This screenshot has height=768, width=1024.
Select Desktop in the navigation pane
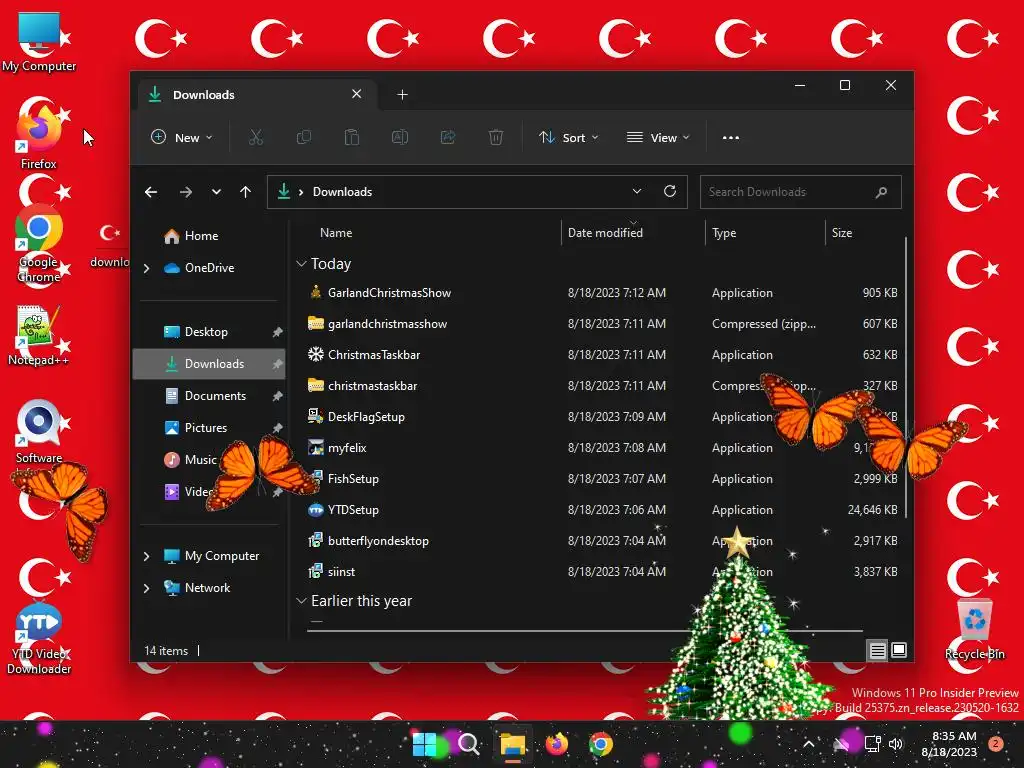pyautogui.click(x=209, y=332)
